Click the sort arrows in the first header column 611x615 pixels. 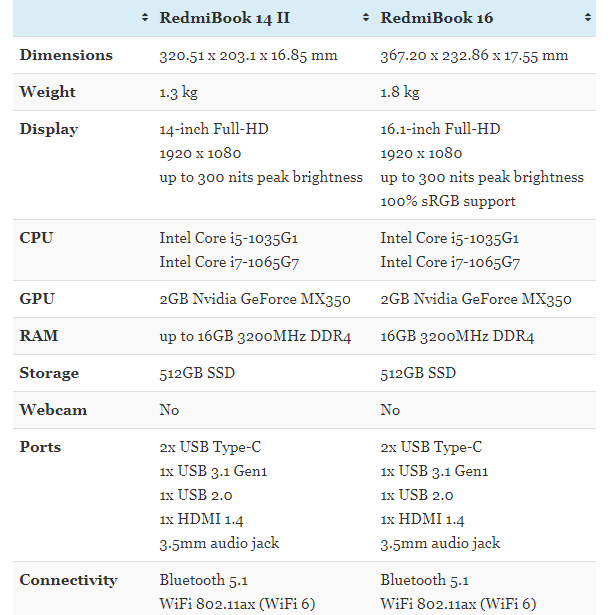click(145, 18)
